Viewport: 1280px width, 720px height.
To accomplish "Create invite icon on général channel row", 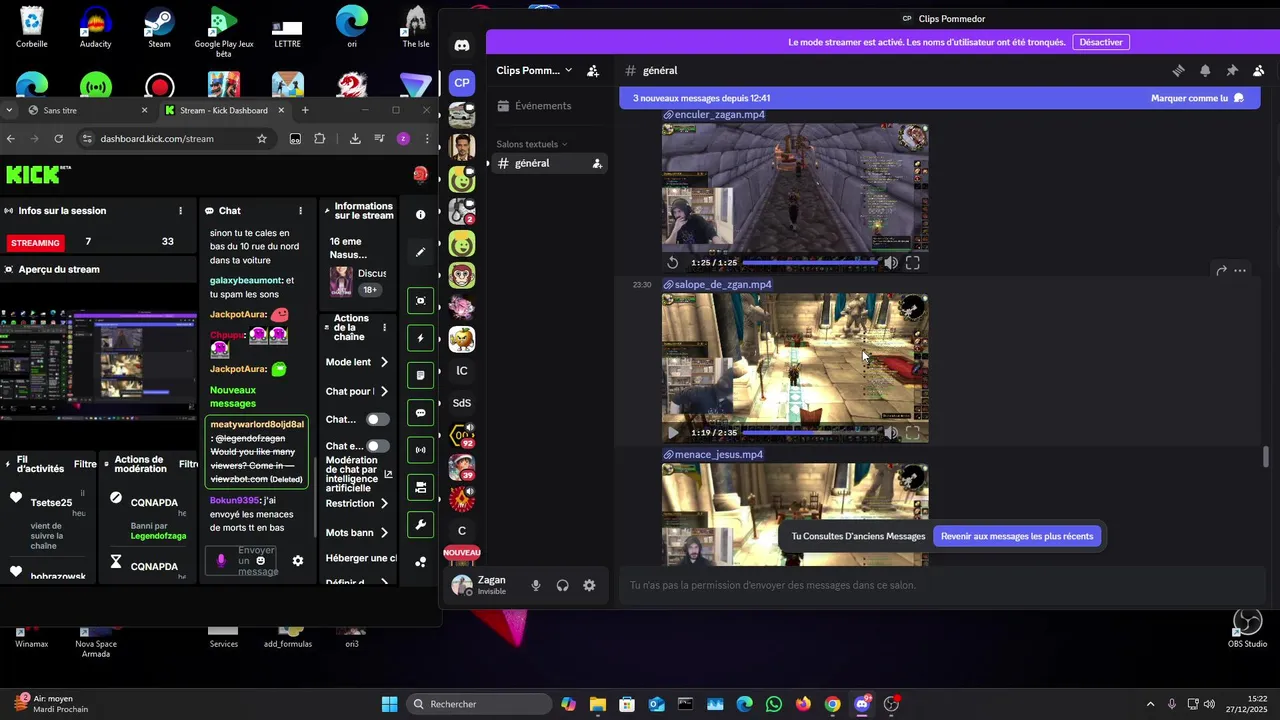I will tap(597, 163).
